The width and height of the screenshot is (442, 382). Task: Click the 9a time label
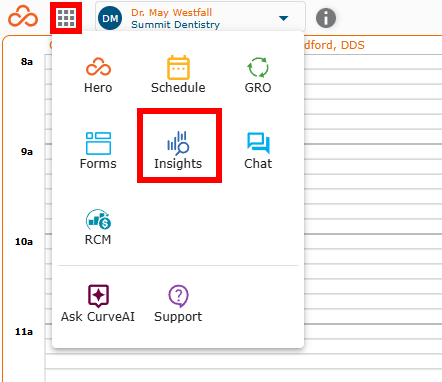(27, 152)
